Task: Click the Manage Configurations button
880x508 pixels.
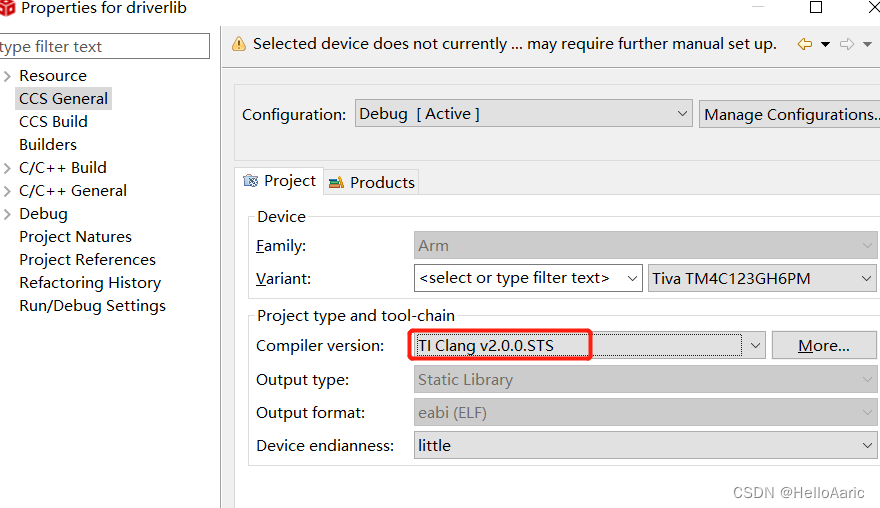Action: coord(789,114)
